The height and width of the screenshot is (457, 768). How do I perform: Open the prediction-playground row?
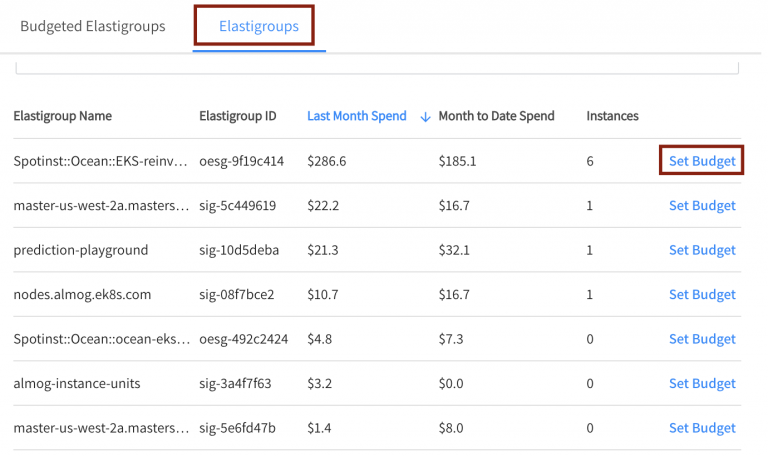click(80, 250)
